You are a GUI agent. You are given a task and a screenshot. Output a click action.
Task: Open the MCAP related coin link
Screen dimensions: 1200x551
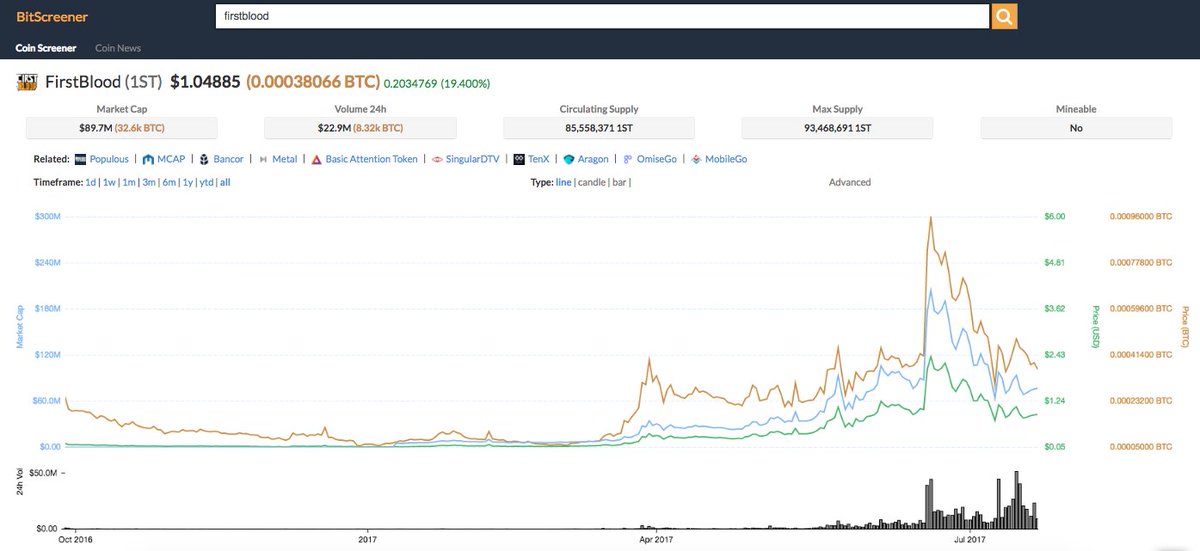point(171,159)
